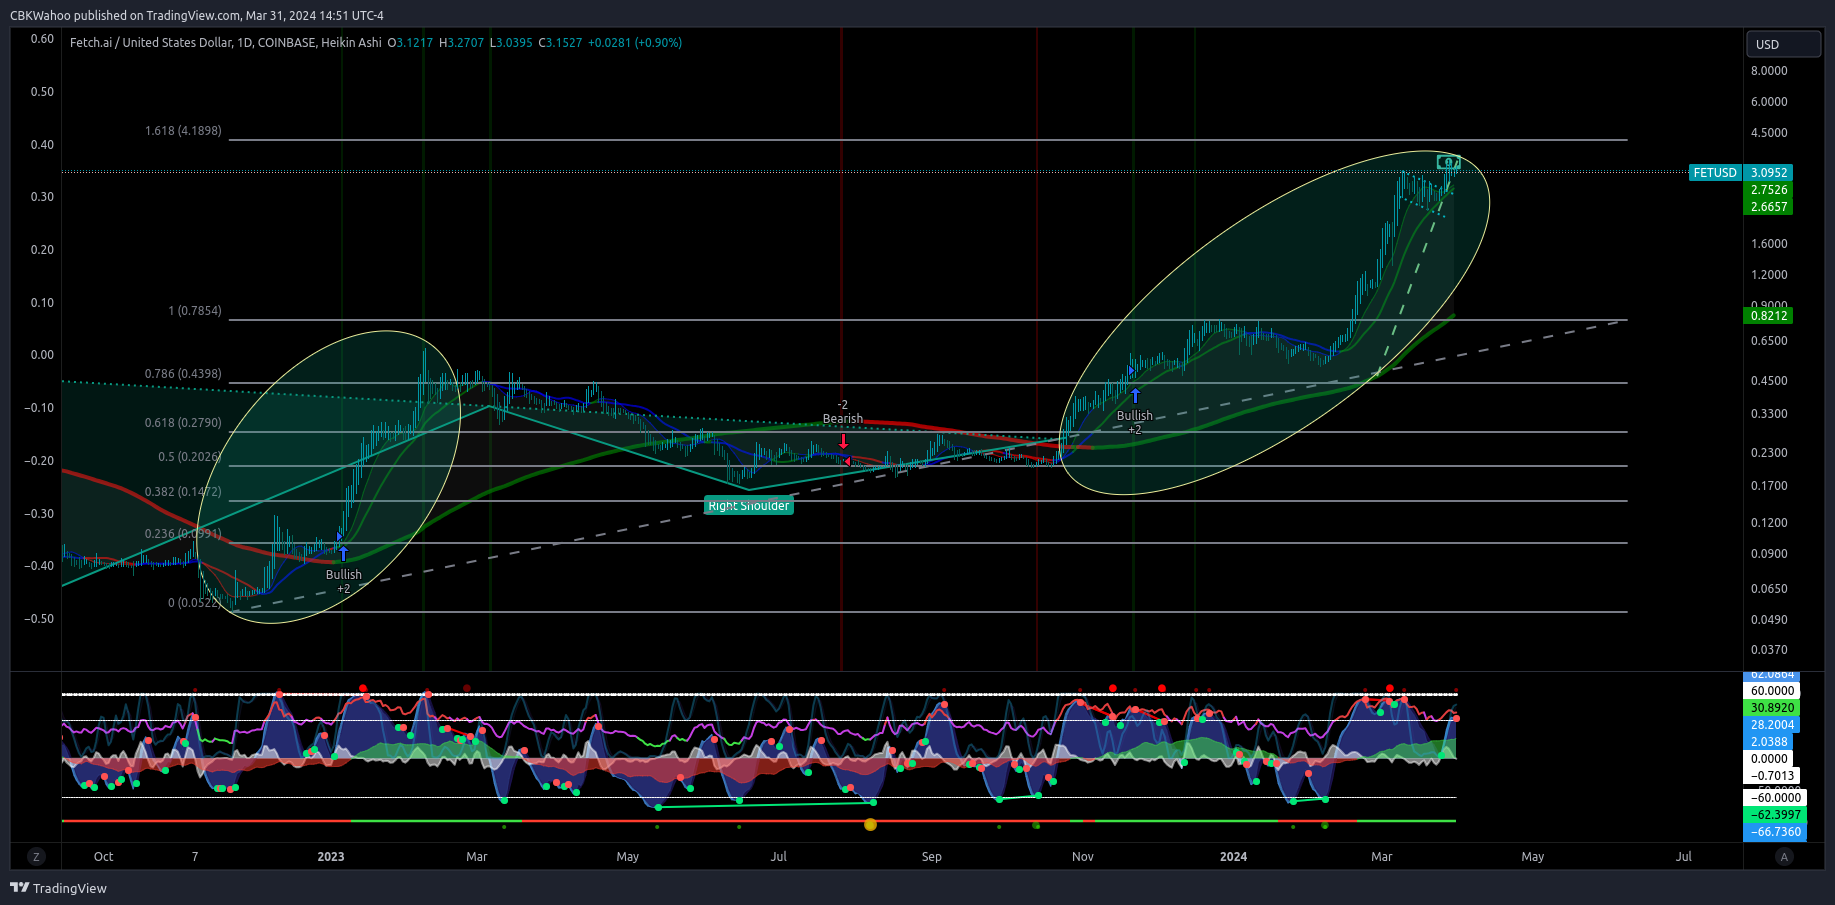The image size is (1835, 905).
Task: Click the red Bearish down arrow
Action: click(x=843, y=441)
